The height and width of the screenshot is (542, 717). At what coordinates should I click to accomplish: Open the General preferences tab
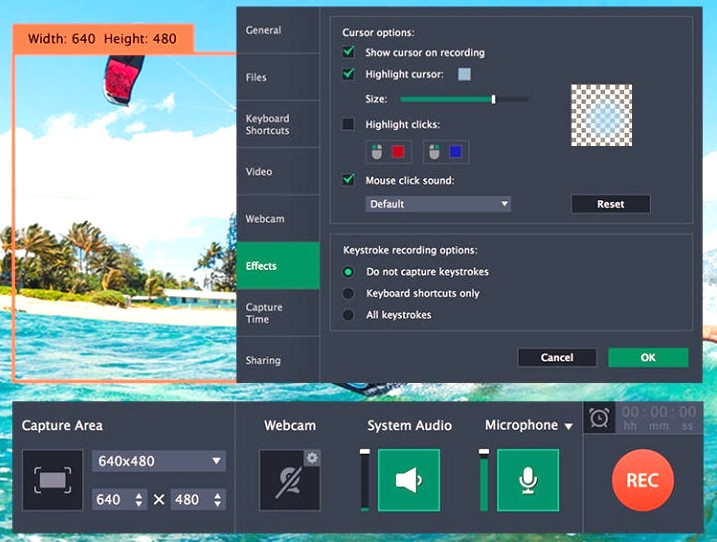coord(278,30)
